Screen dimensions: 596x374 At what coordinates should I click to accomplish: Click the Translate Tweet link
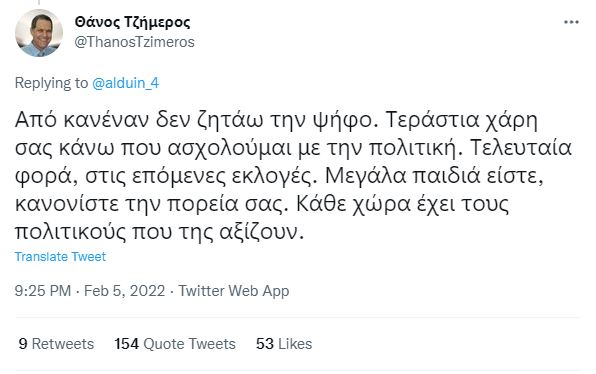tap(60, 257)
